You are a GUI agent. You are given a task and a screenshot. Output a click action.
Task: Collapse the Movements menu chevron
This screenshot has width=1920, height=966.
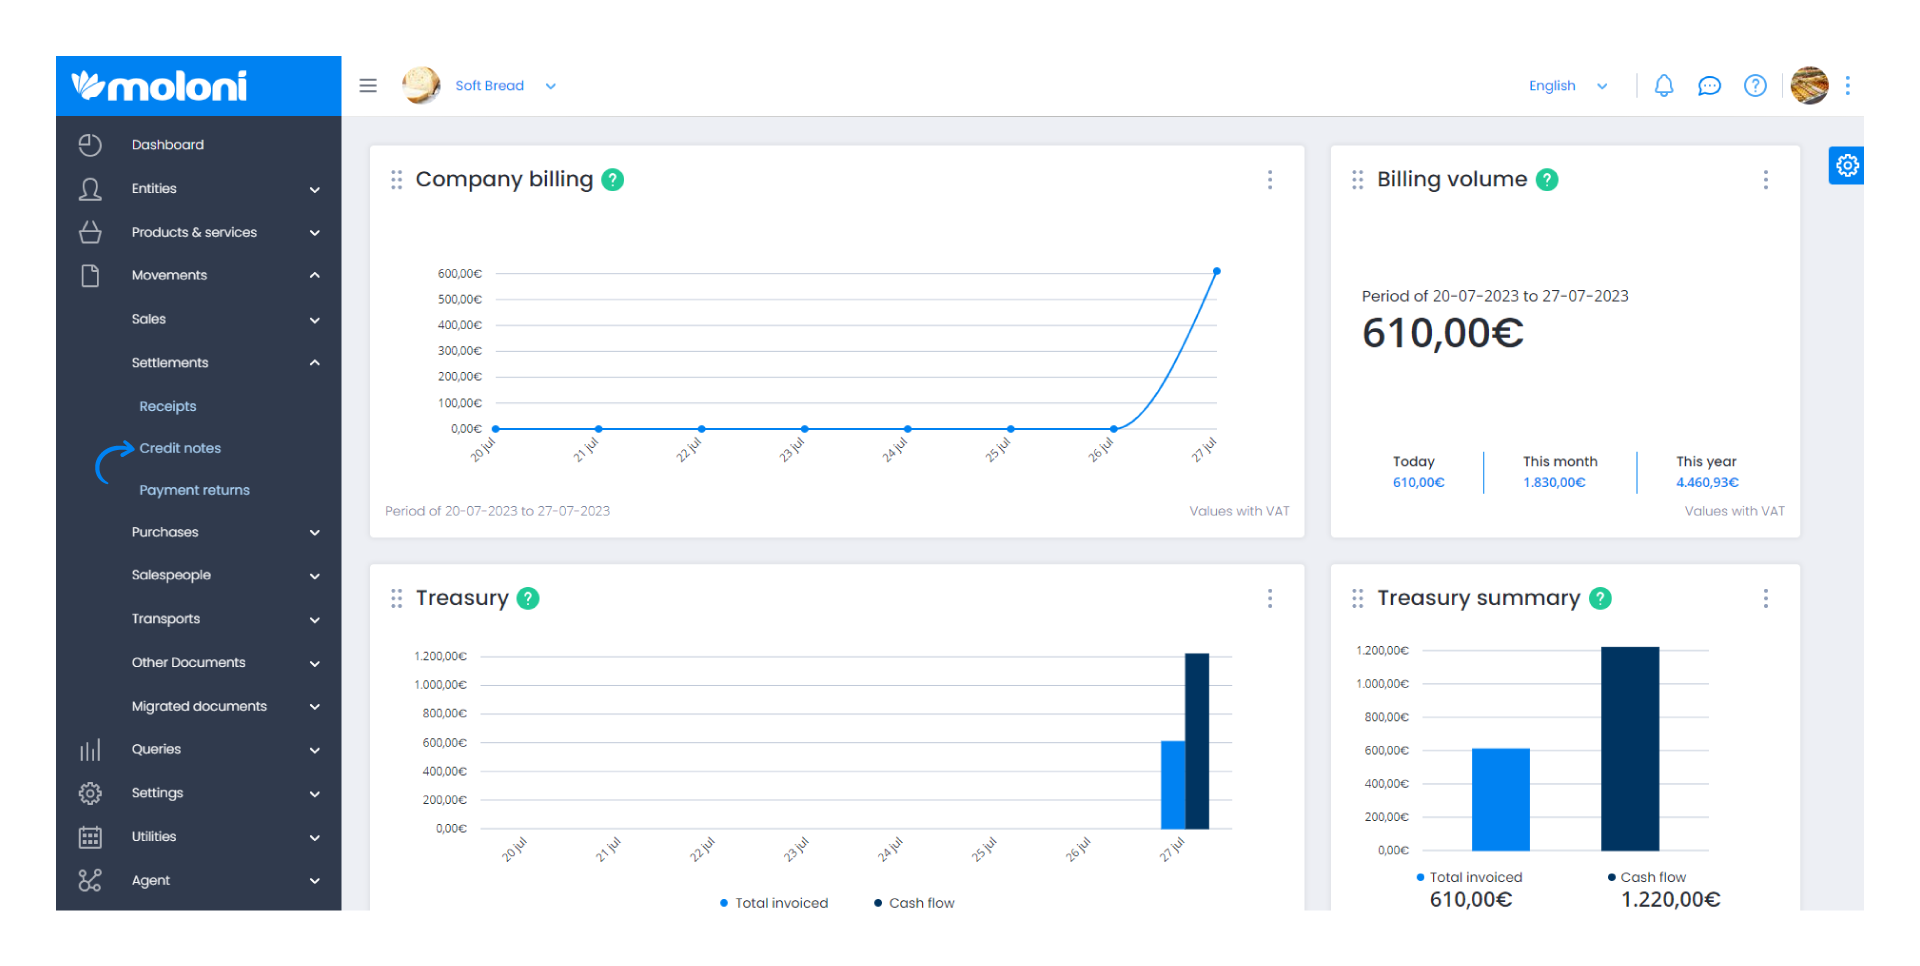[x=315, y=275]
